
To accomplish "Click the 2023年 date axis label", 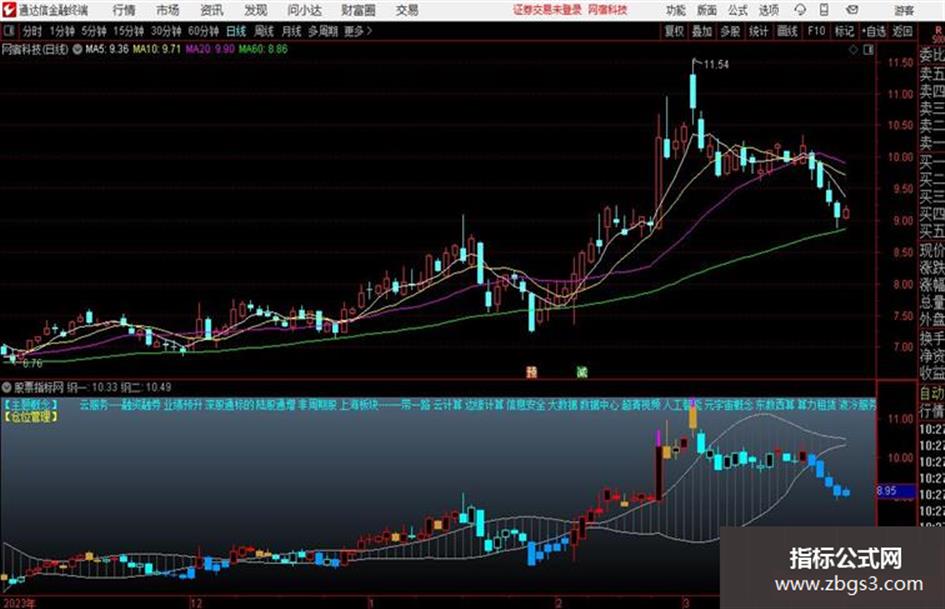I will pos(19,603).
